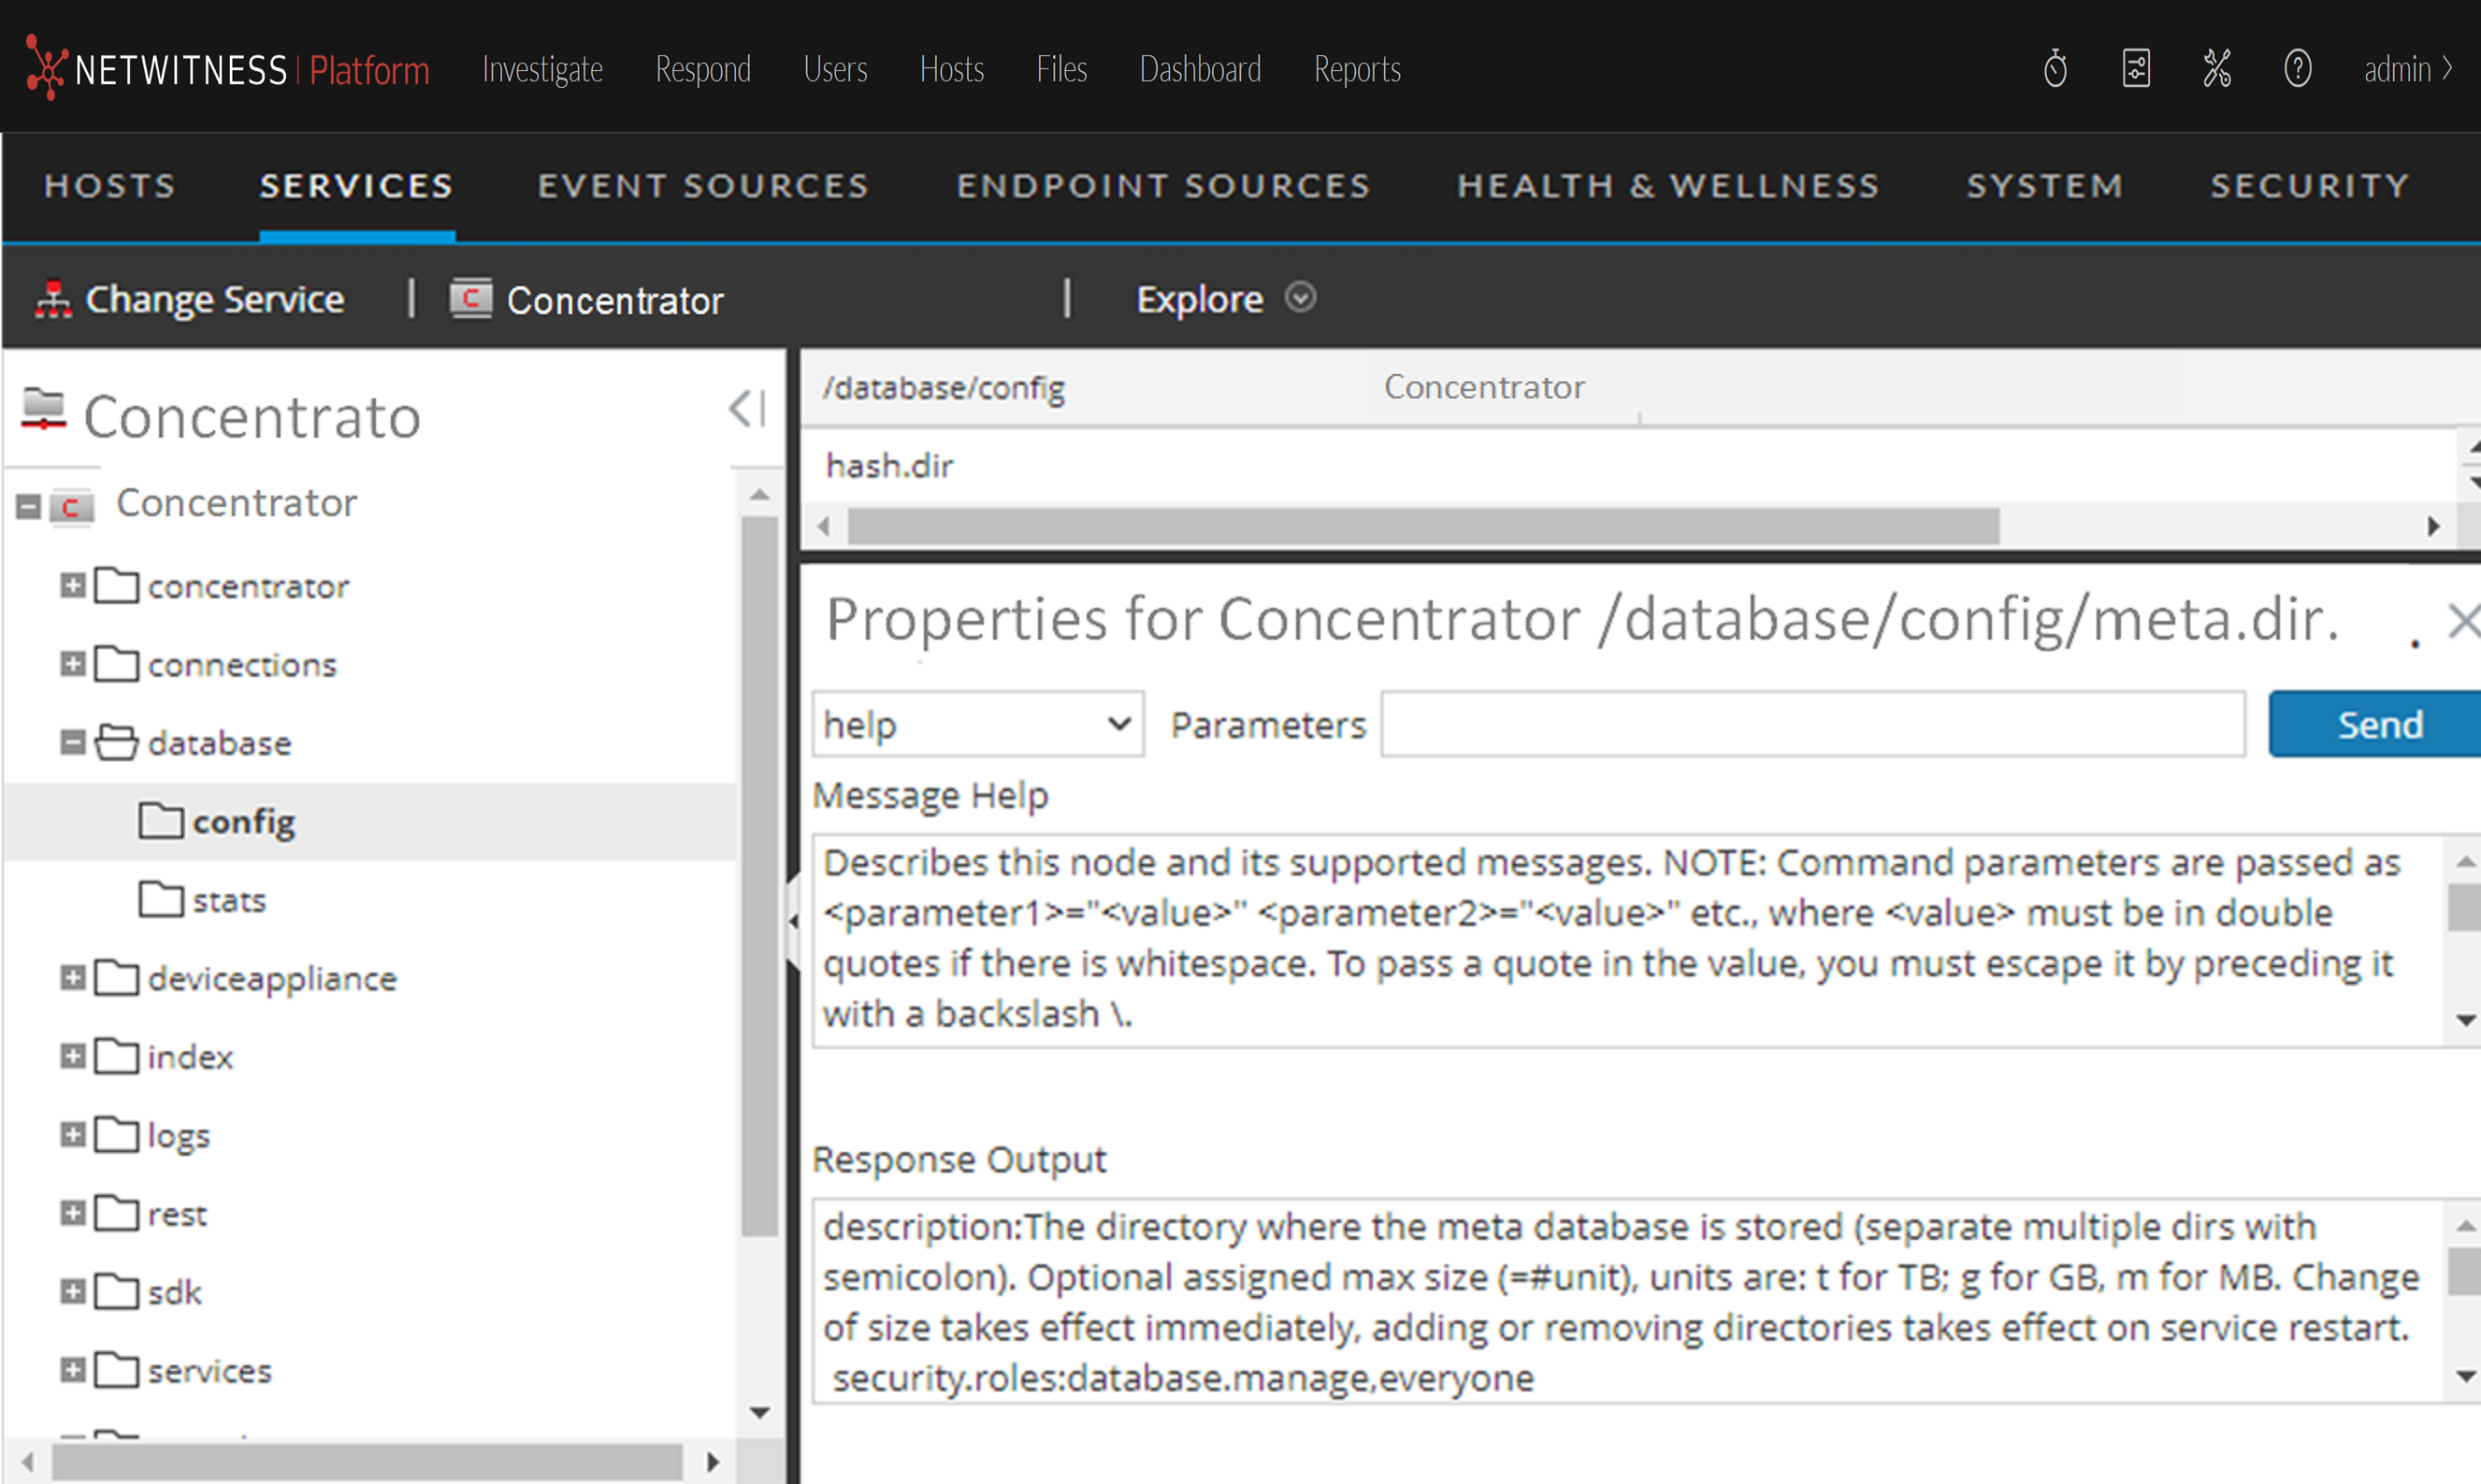Click the NetWitness Platform logo

coord(227,69)
